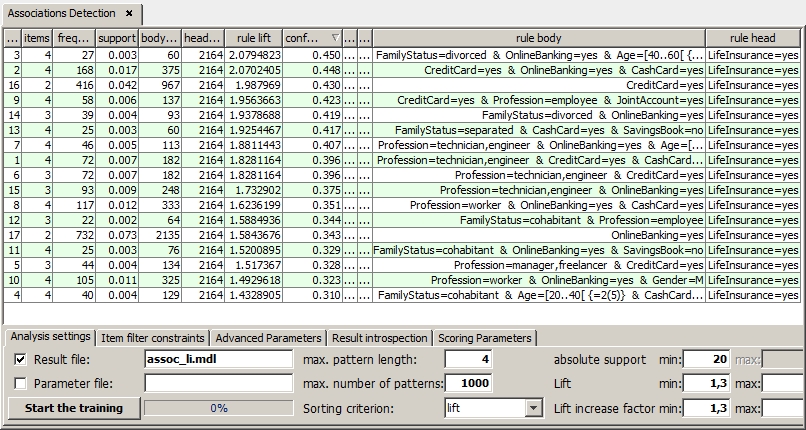The image size is (806, 430).
Task: Click lift value 1.5200895
Action: point(254,250)
